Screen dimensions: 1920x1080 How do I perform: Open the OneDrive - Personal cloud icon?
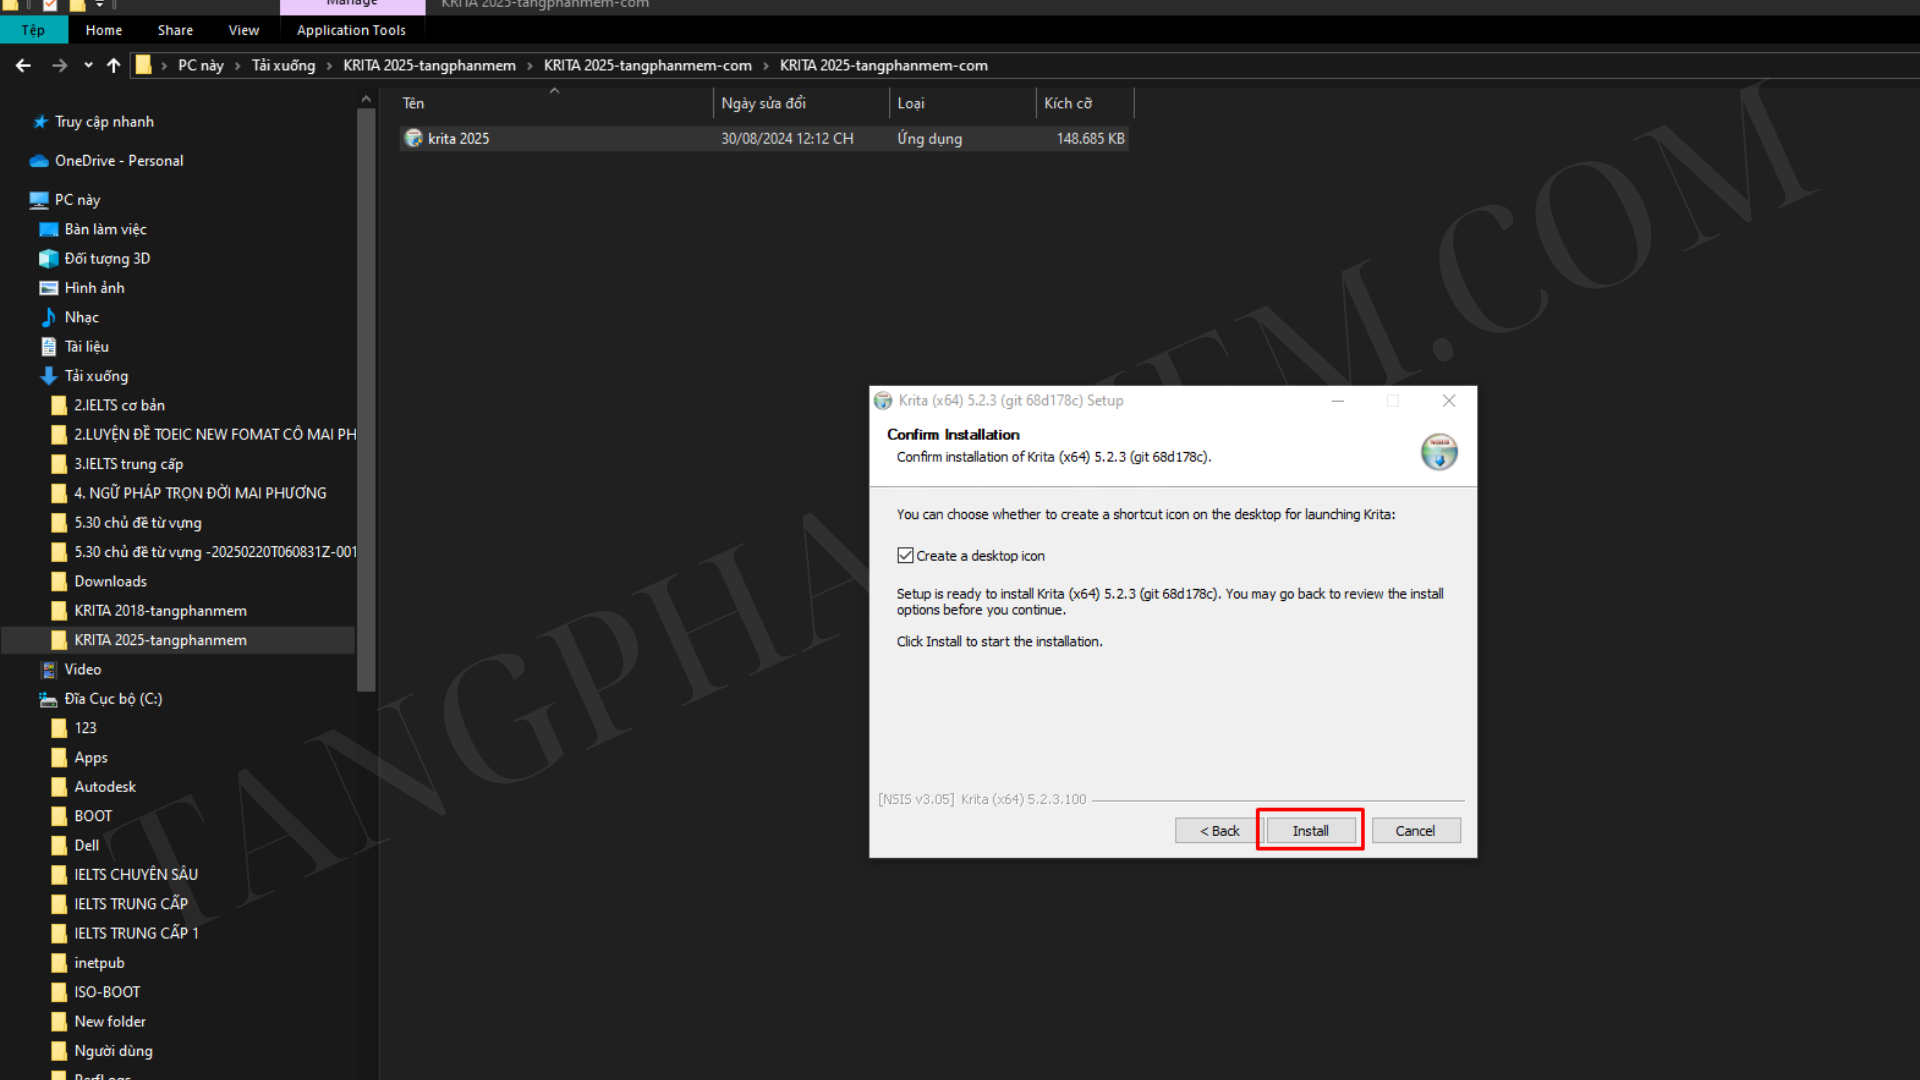pyautogui.click(x=39, y=161)
